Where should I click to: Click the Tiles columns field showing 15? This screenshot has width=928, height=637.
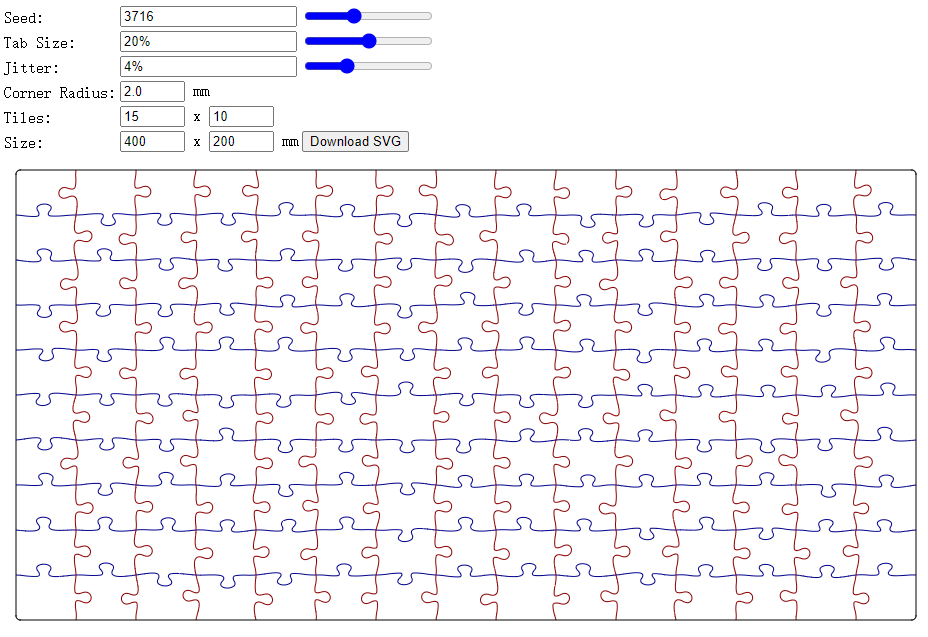pos(153,117)
